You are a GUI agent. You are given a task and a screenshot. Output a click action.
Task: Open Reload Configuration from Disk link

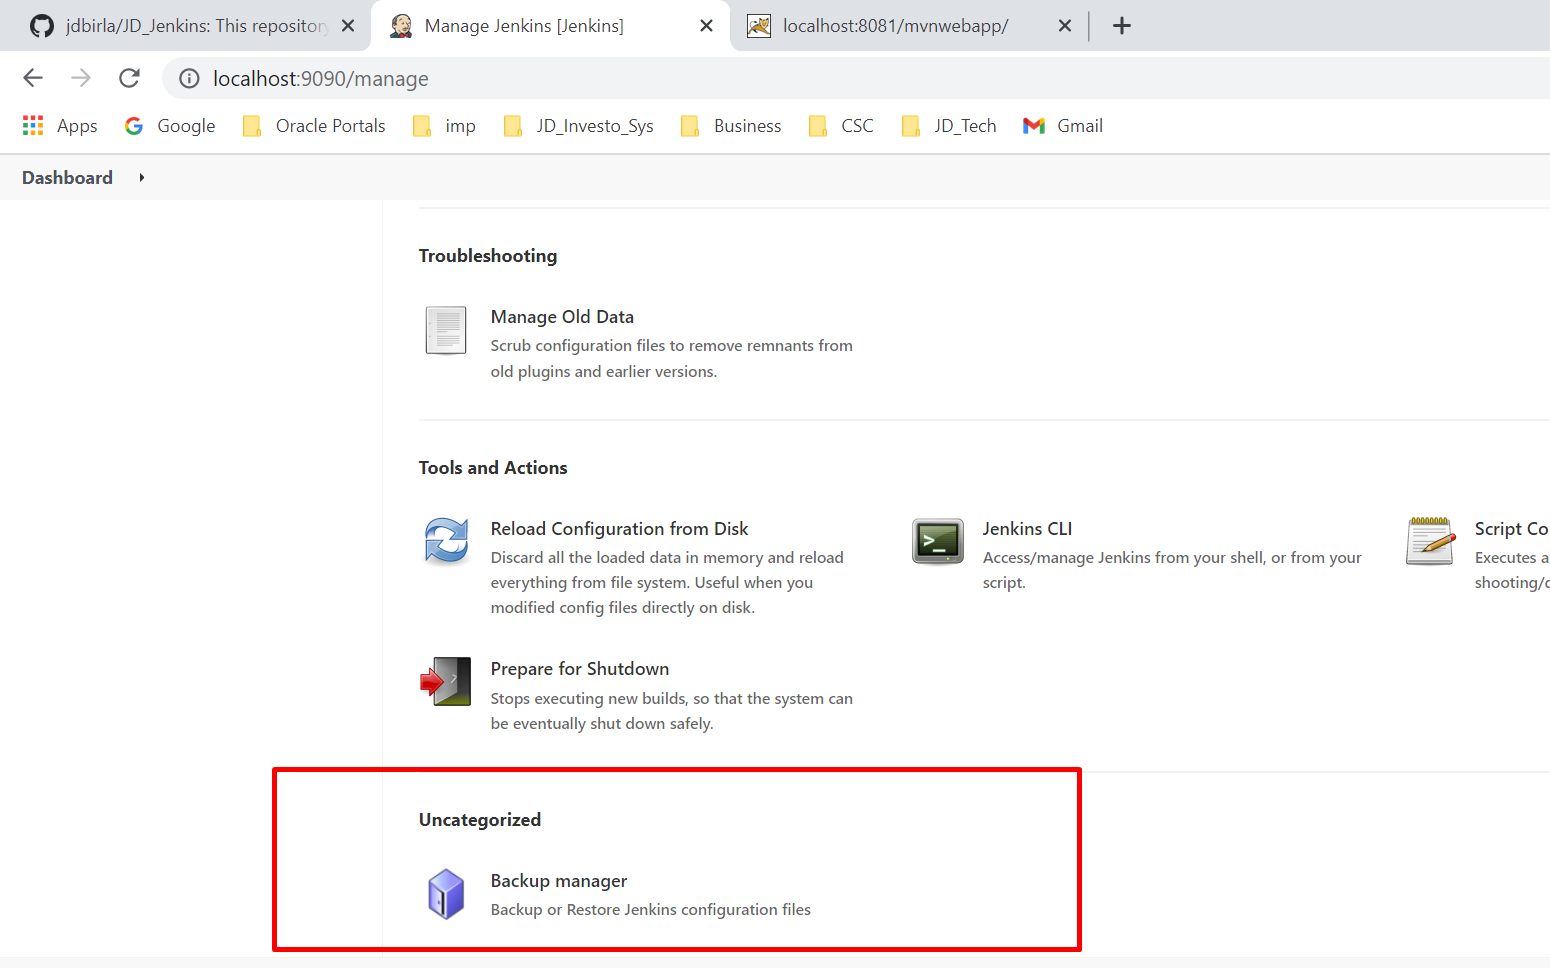pos(619,529)
